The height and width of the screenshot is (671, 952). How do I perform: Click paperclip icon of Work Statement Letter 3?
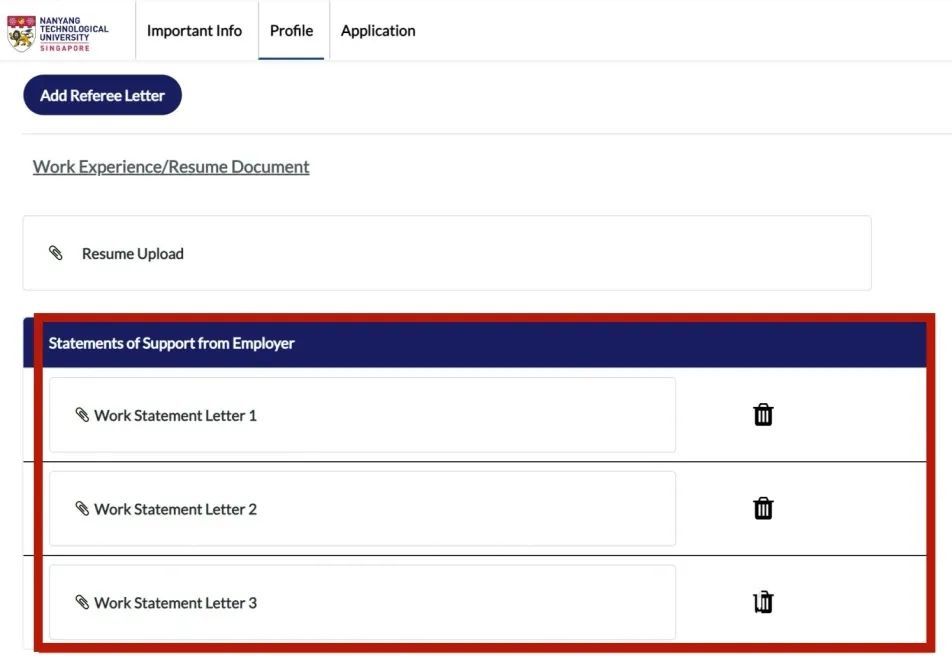click(82, 602)
